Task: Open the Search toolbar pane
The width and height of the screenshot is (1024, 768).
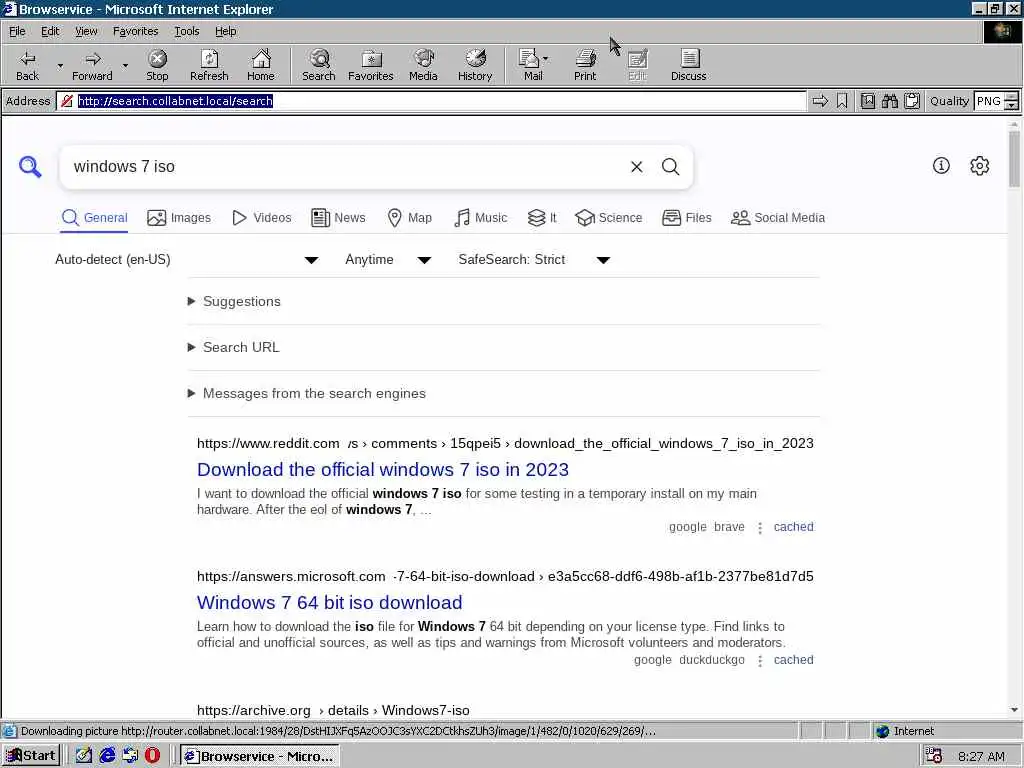Action: coord(319,65)
